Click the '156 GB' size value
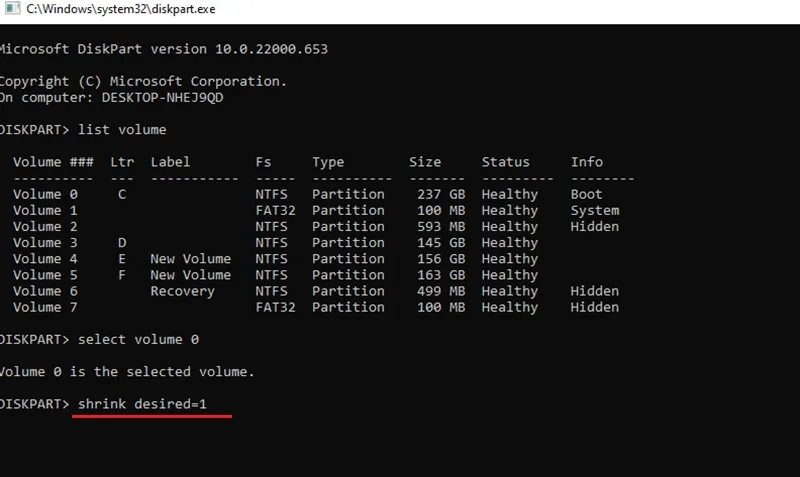Image resolution: width=800 pixels, height=477 pixels. [x=441, y=259]
